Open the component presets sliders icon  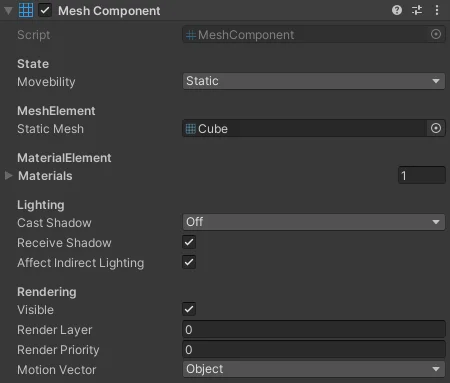[x=417, y=10]
